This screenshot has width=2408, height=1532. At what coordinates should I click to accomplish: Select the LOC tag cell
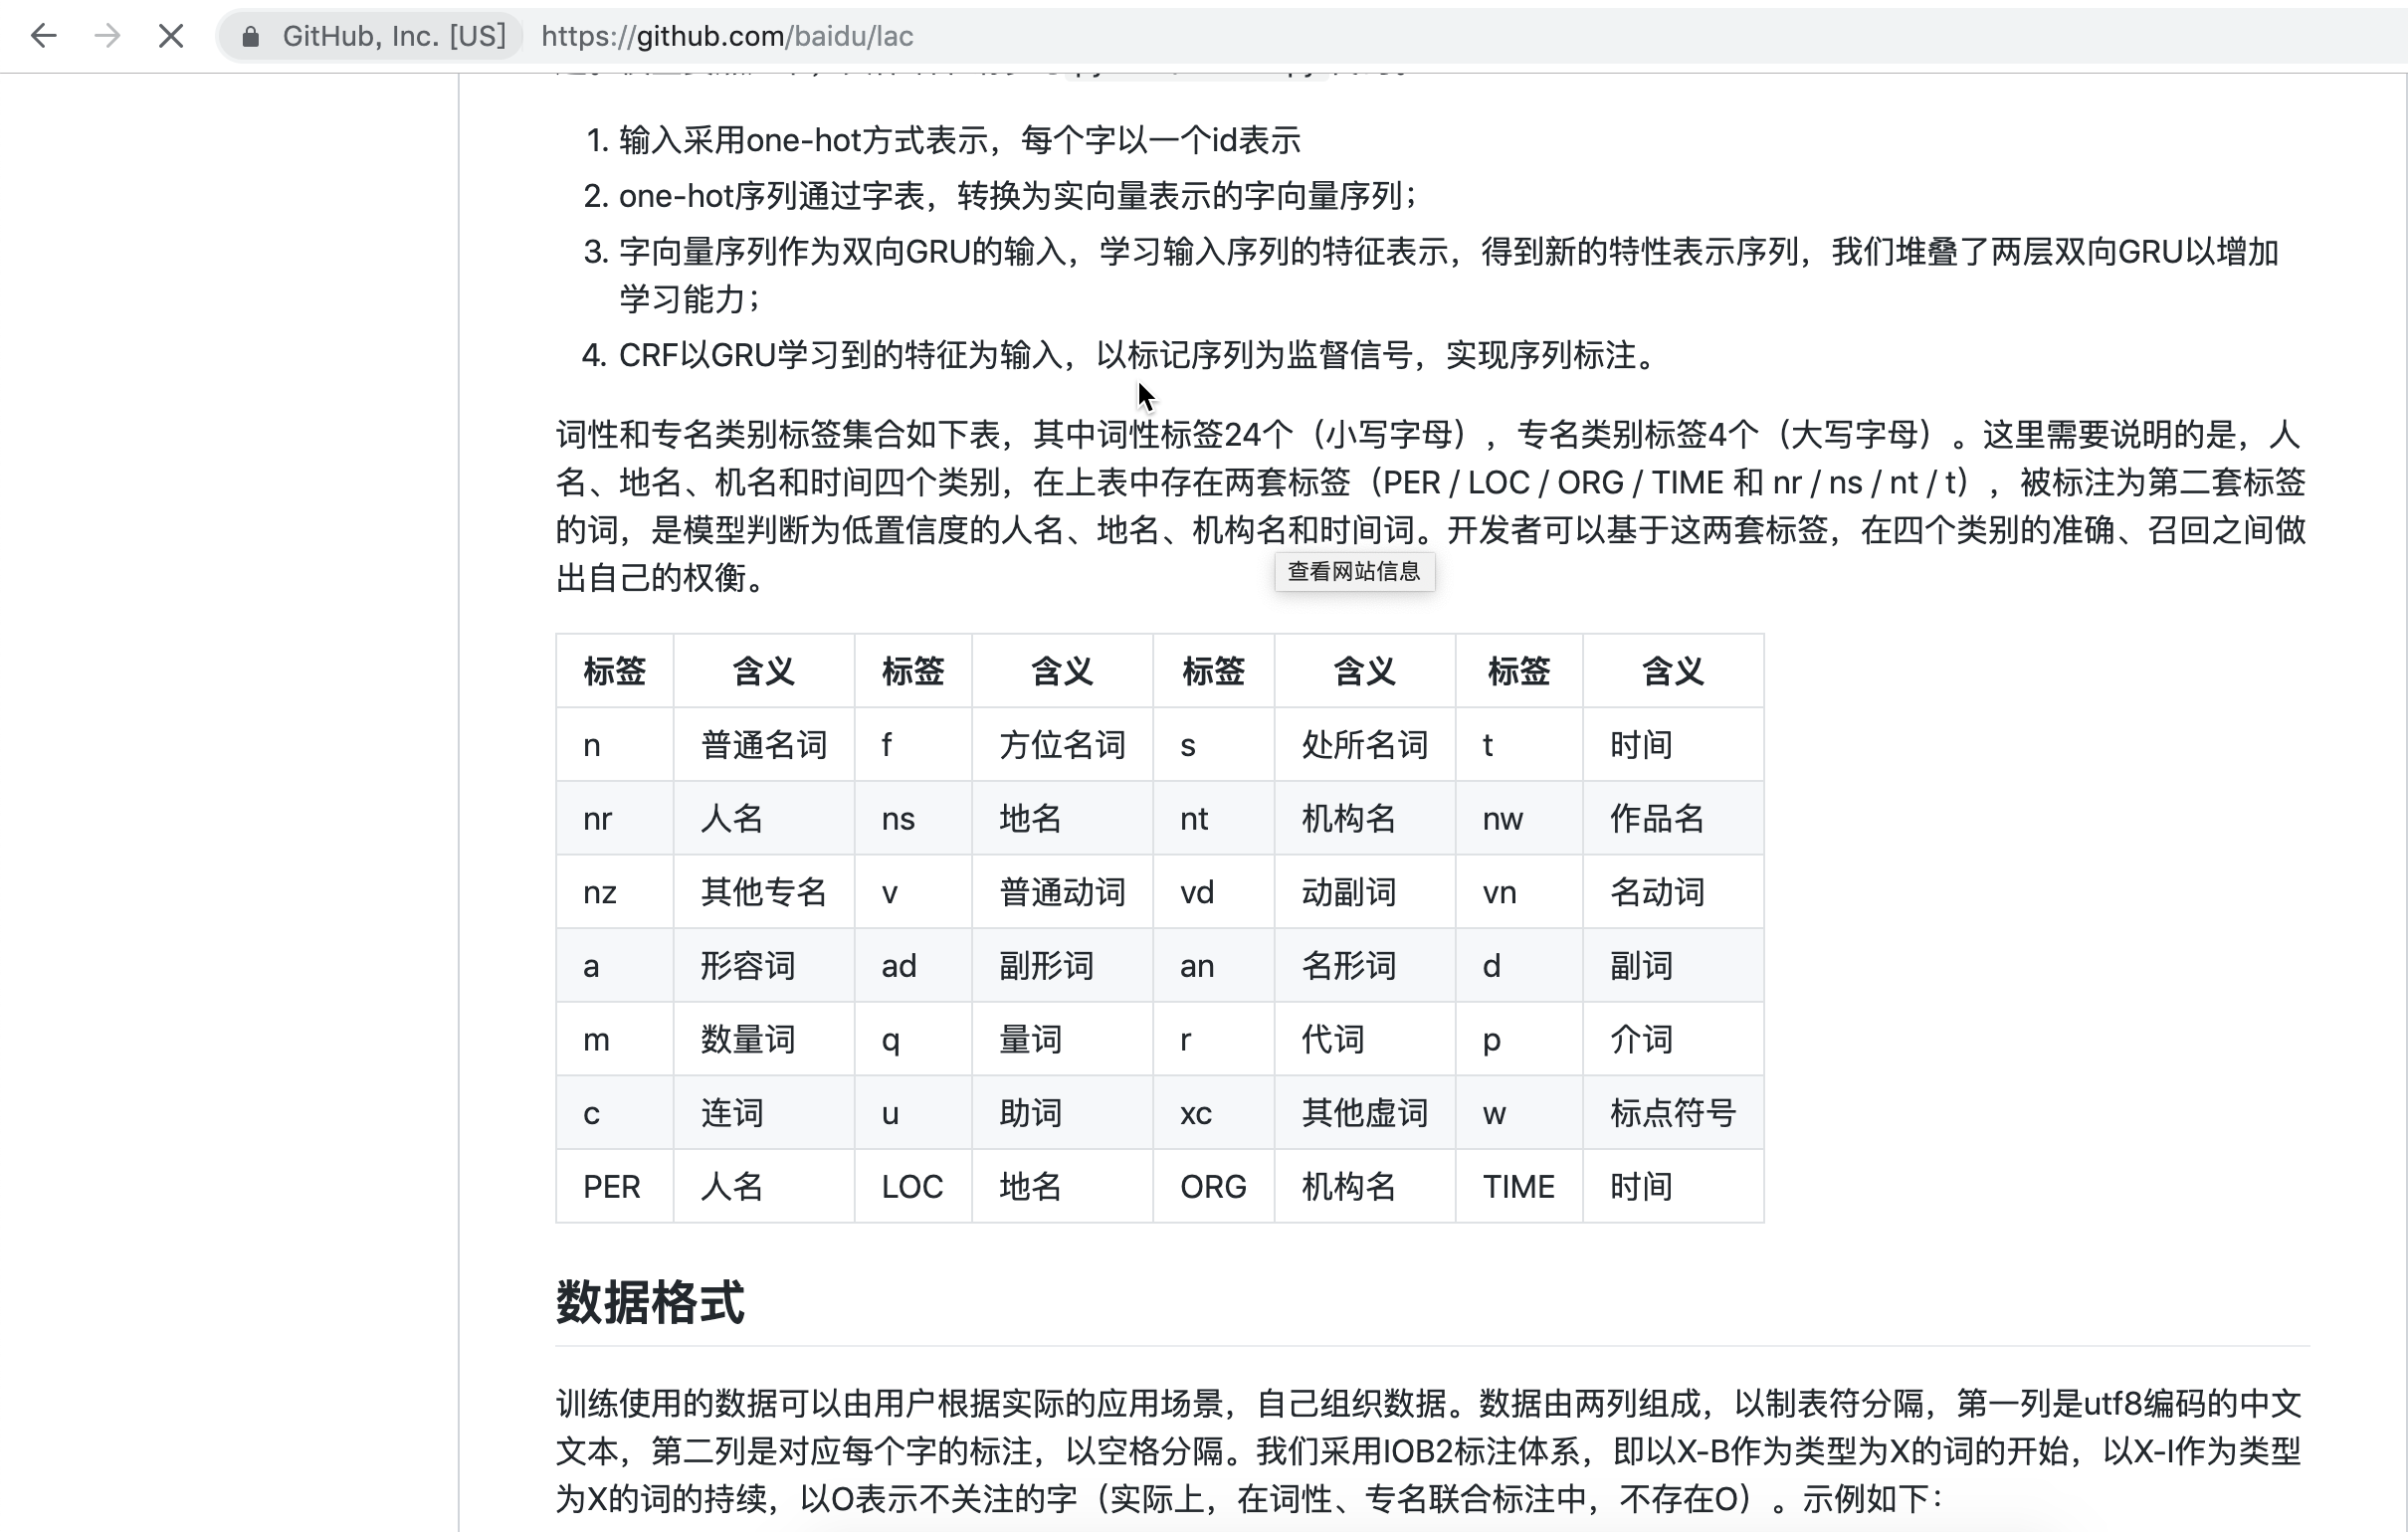click(911, 1186)
